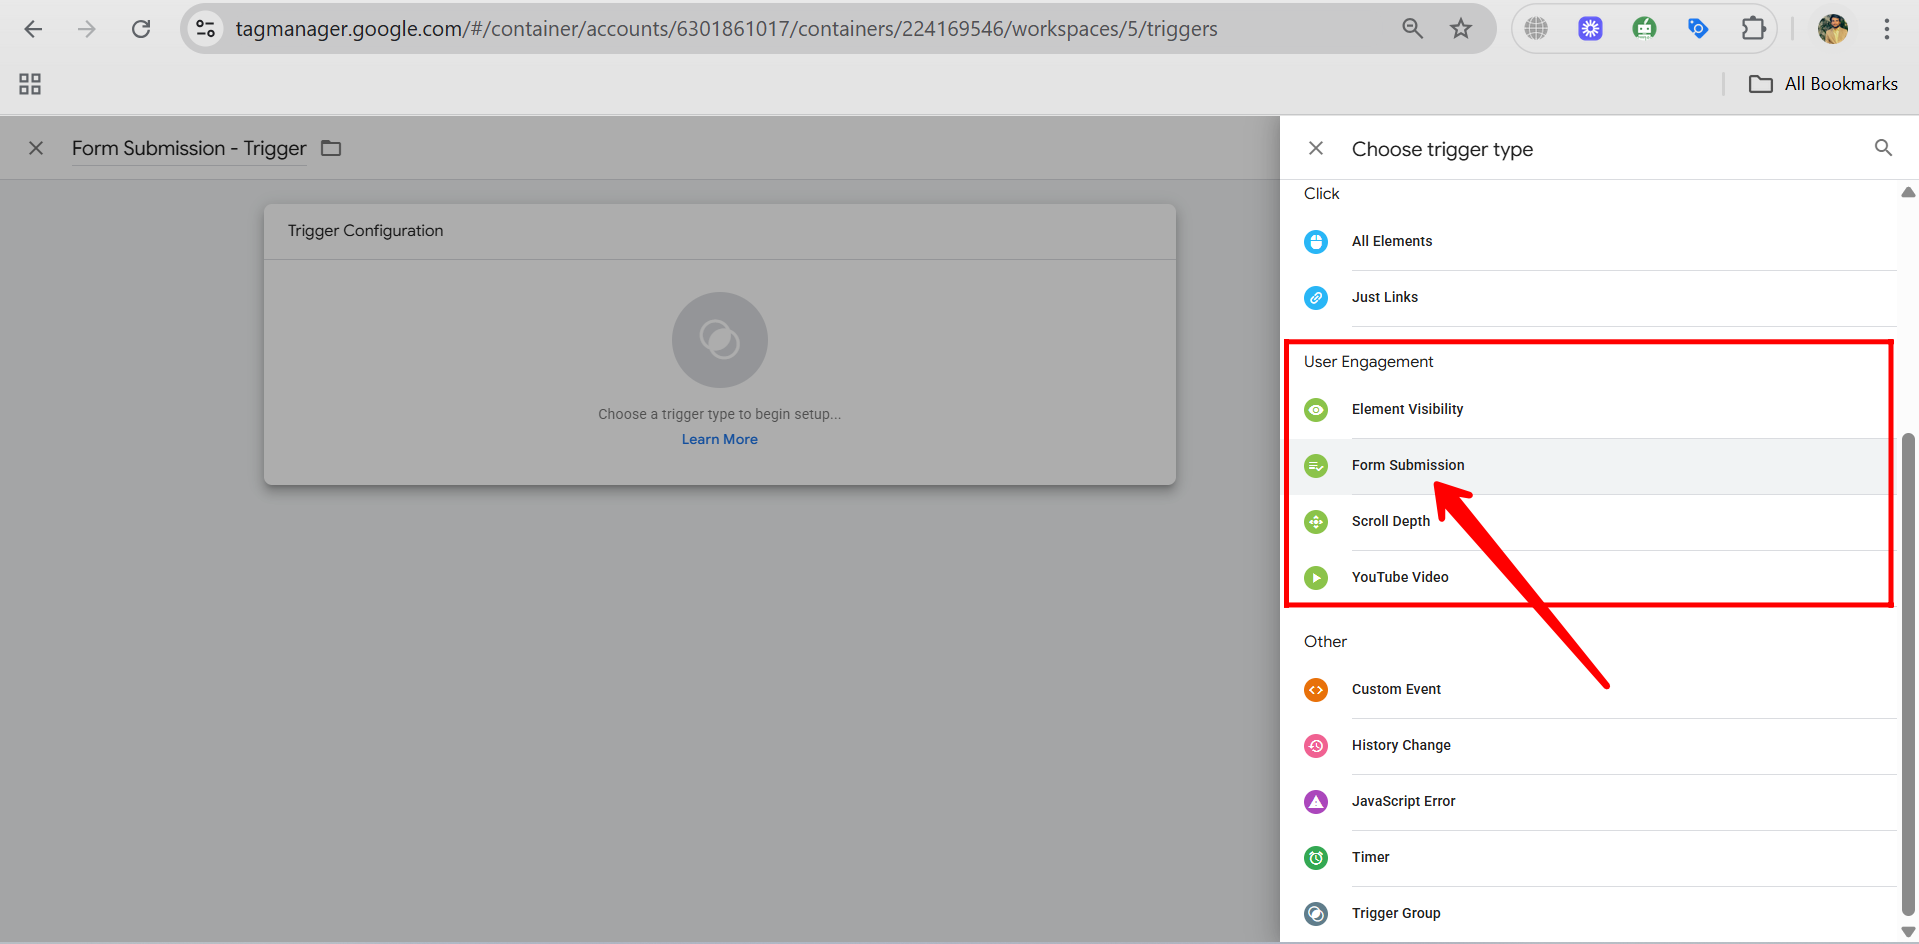Click the folder icon next to trigger name

tap(331, 148)
